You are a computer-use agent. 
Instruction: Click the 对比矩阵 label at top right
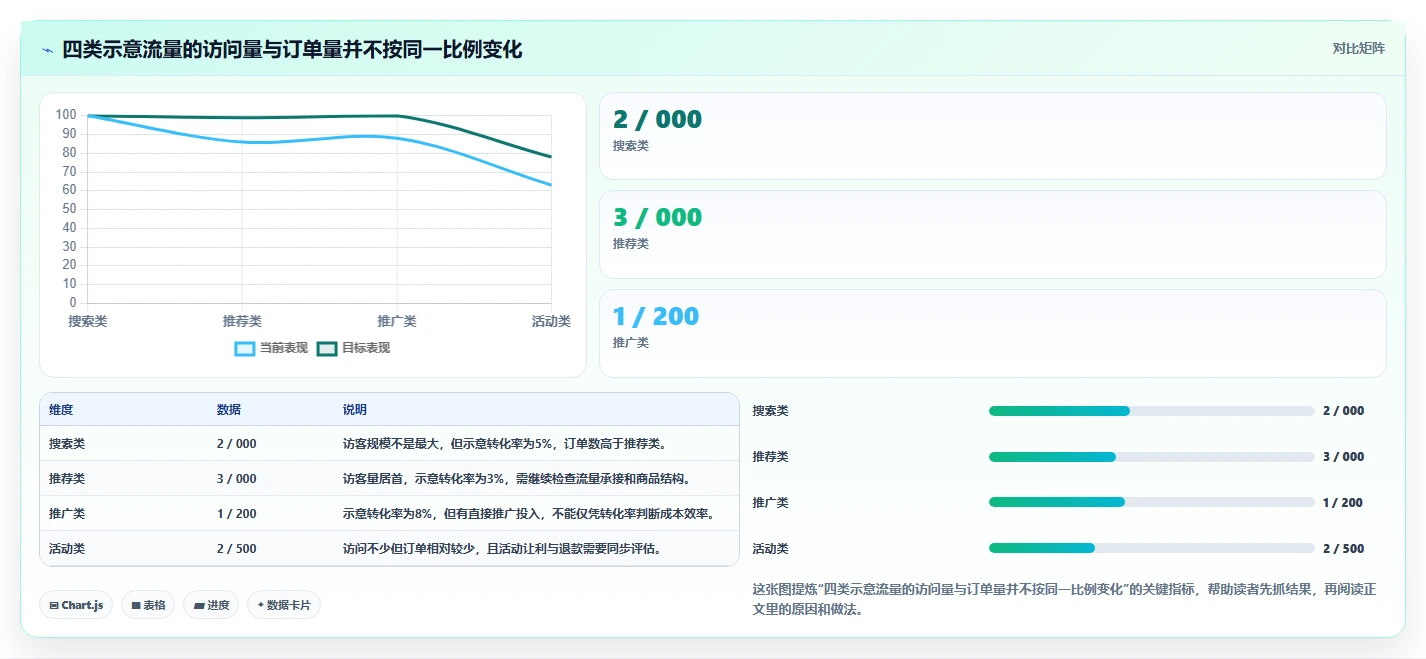(x=1358, y=48)
